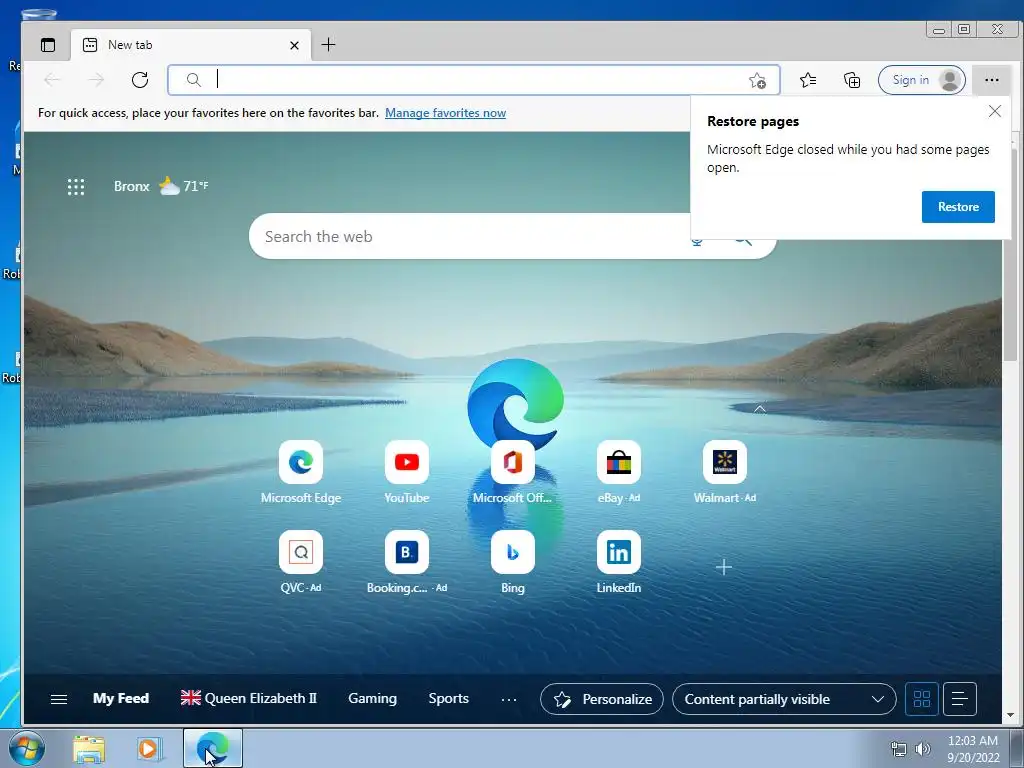Dismiss the Restore pages popup
Screen dimensions: 1024x768
995,112
